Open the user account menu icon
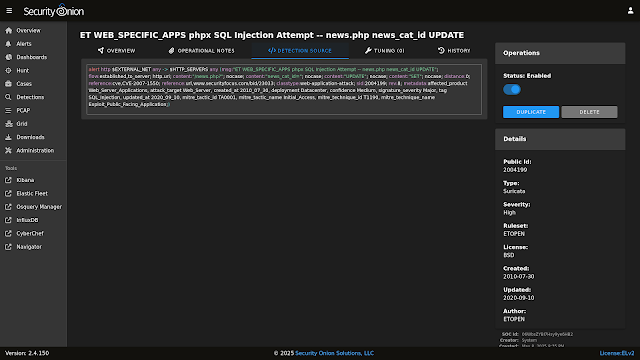Screen dimensions: 640x360 pos(630,11)
